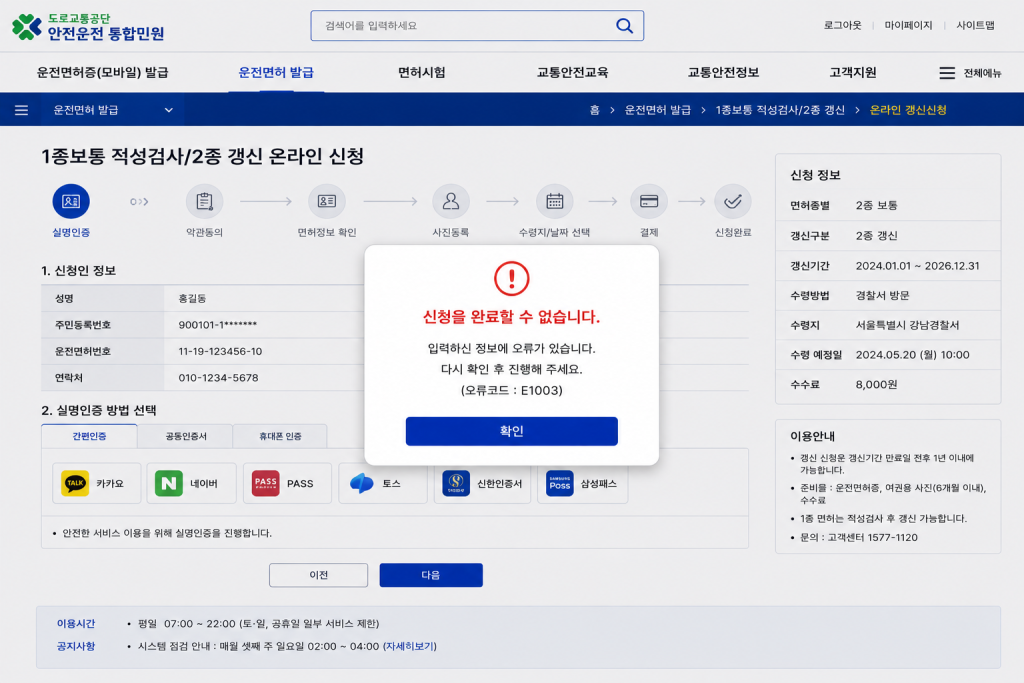Image resolution: width=1024 pixels, height=683 pixels.
Task: Open the 전체메뉴 hamburger icon
Action: [x=947, y=73]
